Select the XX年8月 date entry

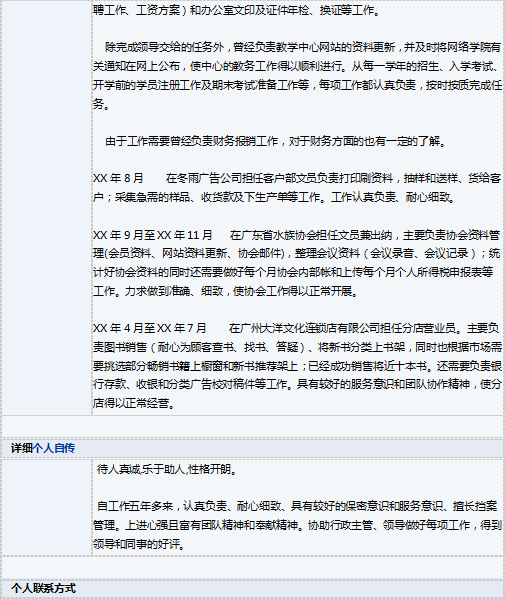(x=118, y=178)
